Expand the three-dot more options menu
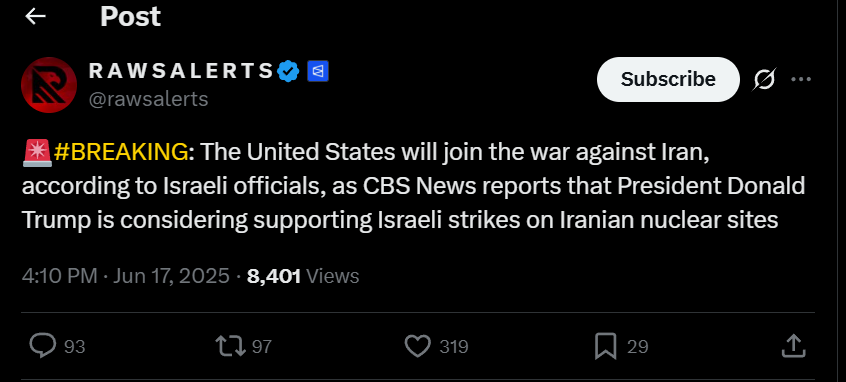846x382 pixels. 801,79
